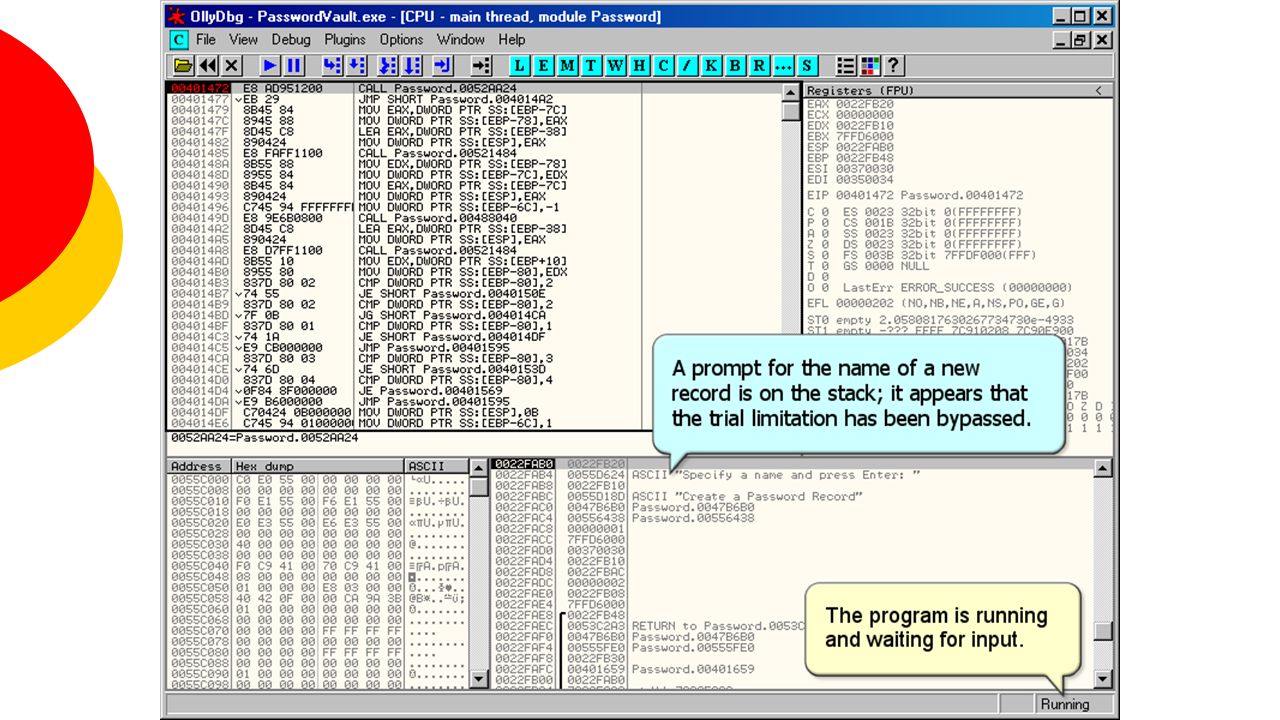Screen dimensions: 1280x720
Task: Open the Help menu
Action: 512,40
